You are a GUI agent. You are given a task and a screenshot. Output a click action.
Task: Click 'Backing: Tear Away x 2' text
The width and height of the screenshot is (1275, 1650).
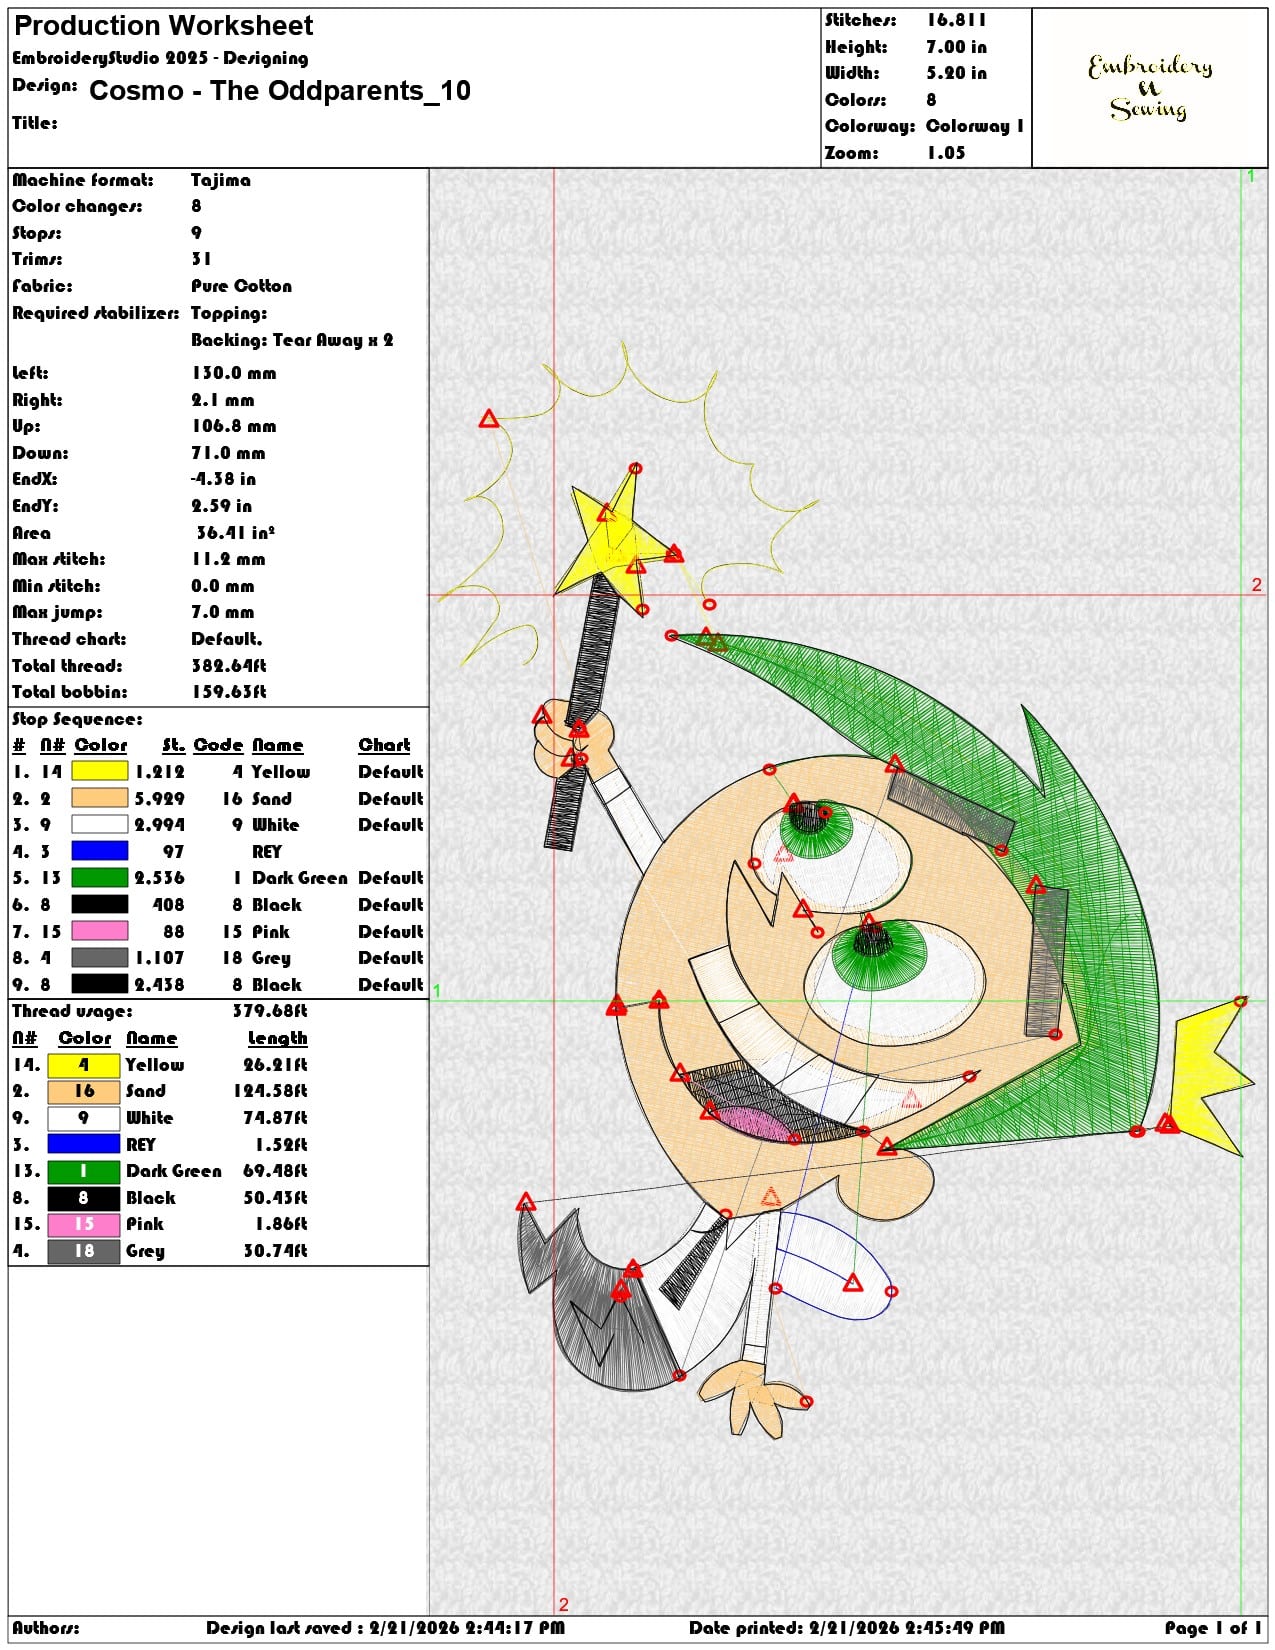pos(292,340)
